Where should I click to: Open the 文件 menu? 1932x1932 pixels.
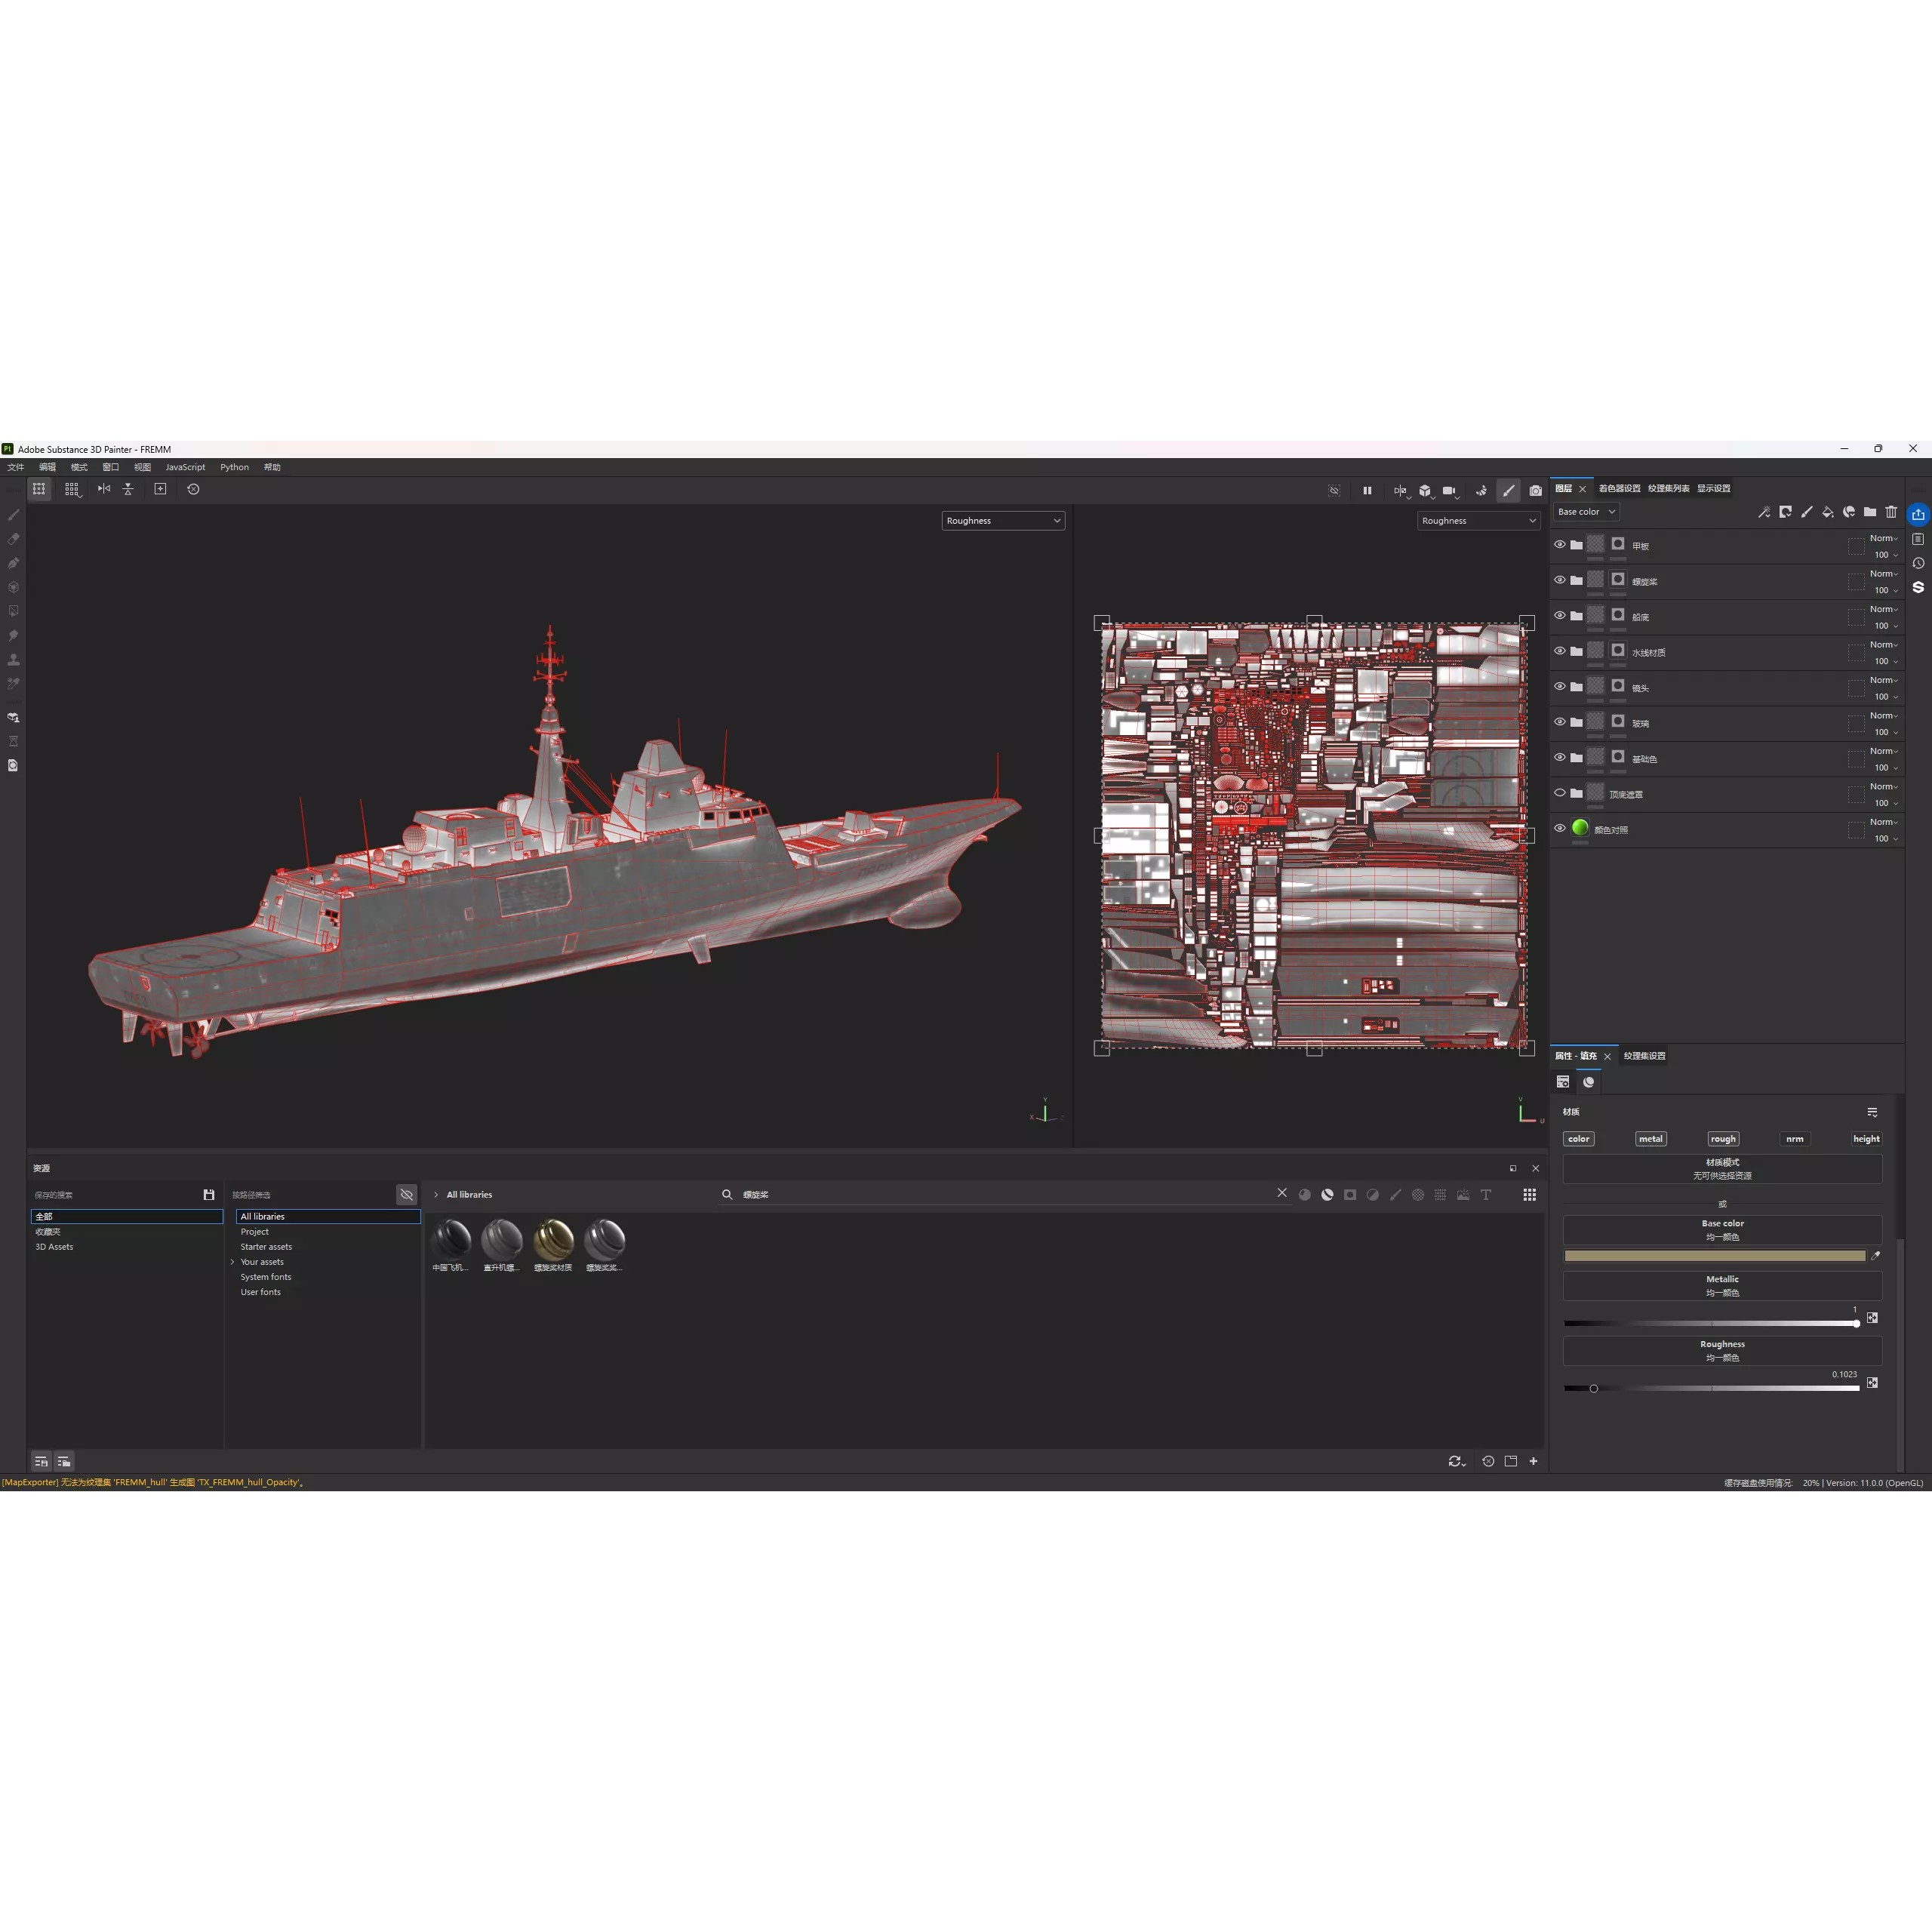pyautogui.click(x=15, y=467)
